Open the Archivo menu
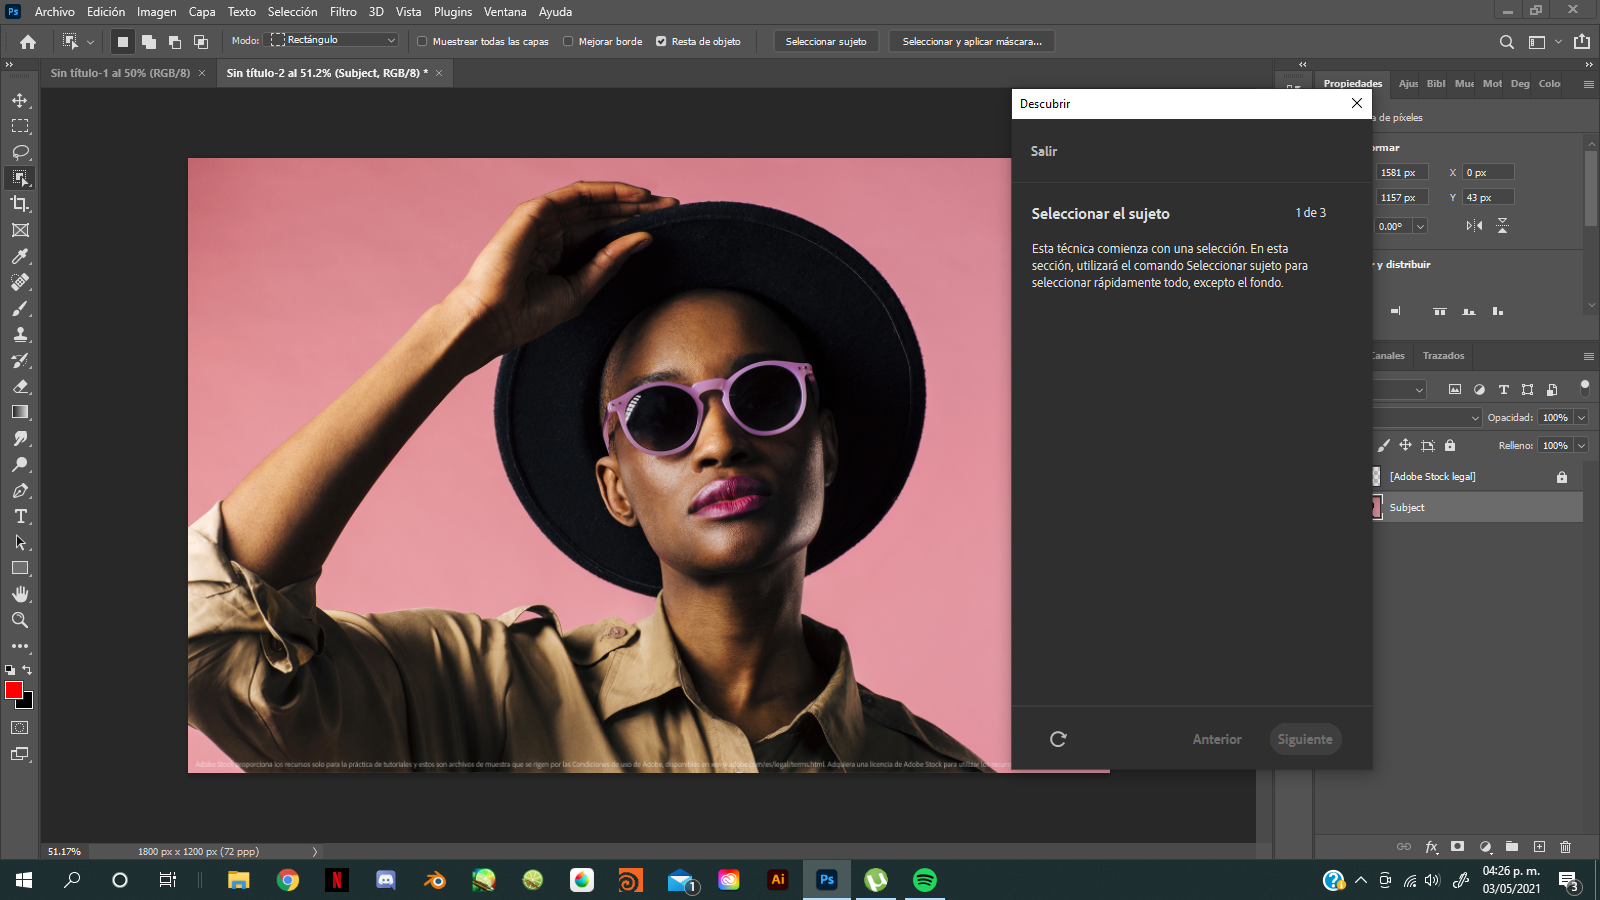 point(54,12)
